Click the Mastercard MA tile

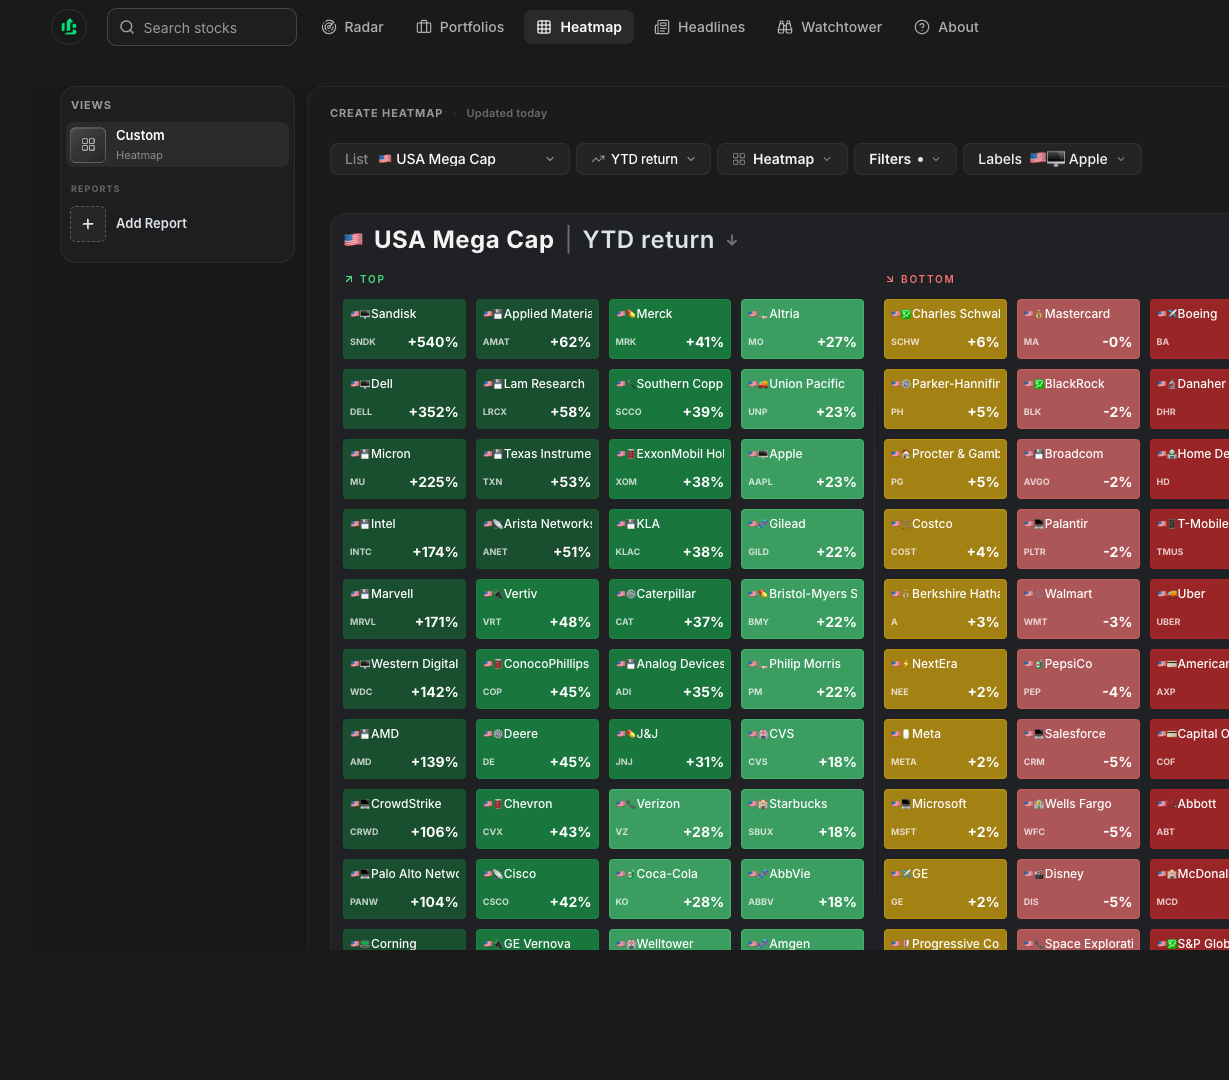click(1078, 328)
